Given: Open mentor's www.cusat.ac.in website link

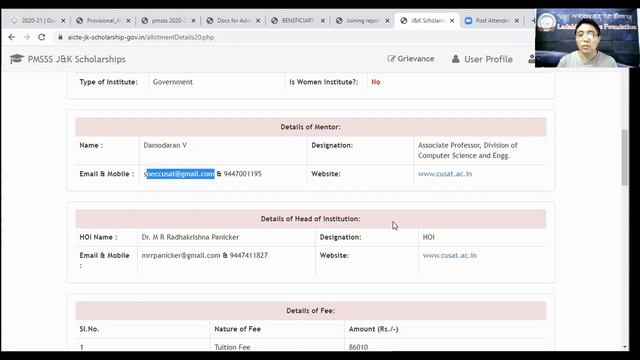Looking at the screenshot, I should click(x=445, y=174).
